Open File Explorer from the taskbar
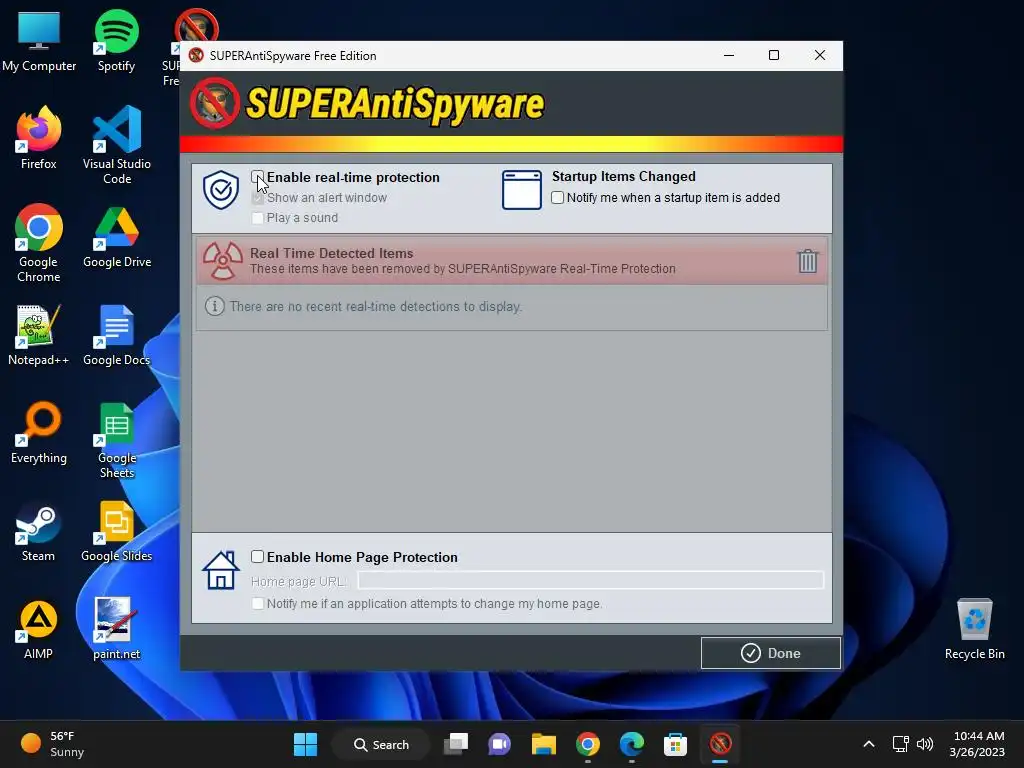This screenshot has width=1024, height=768. click(543, 744)
